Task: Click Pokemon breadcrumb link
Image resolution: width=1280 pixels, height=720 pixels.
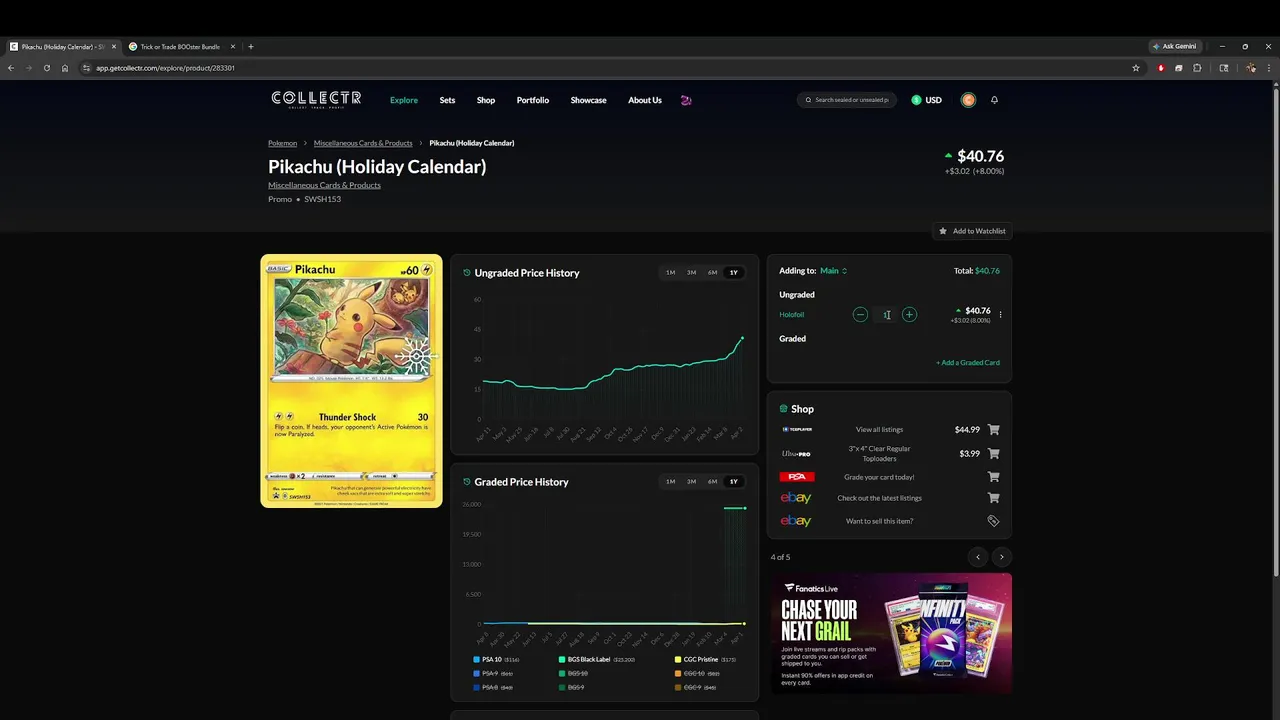Action: point(282,143)
